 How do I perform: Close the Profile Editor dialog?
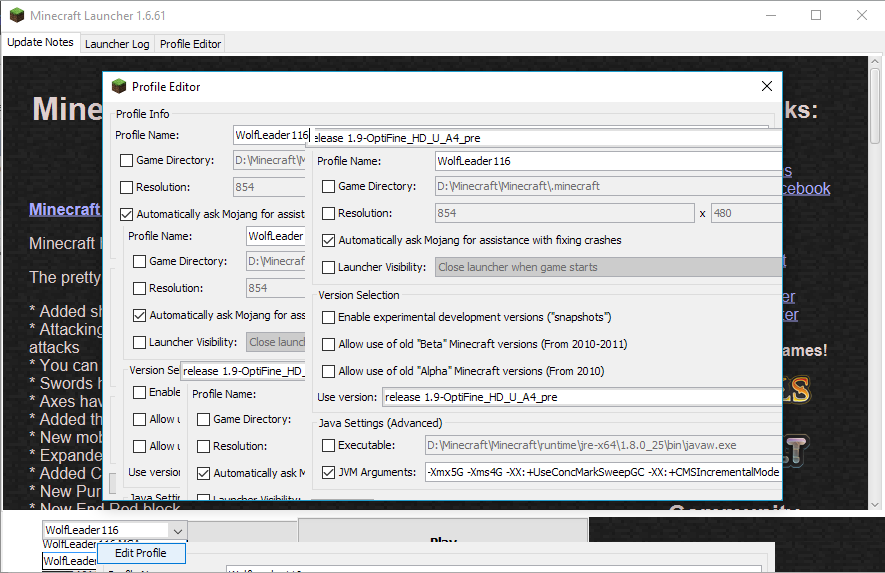coord(767,87)
